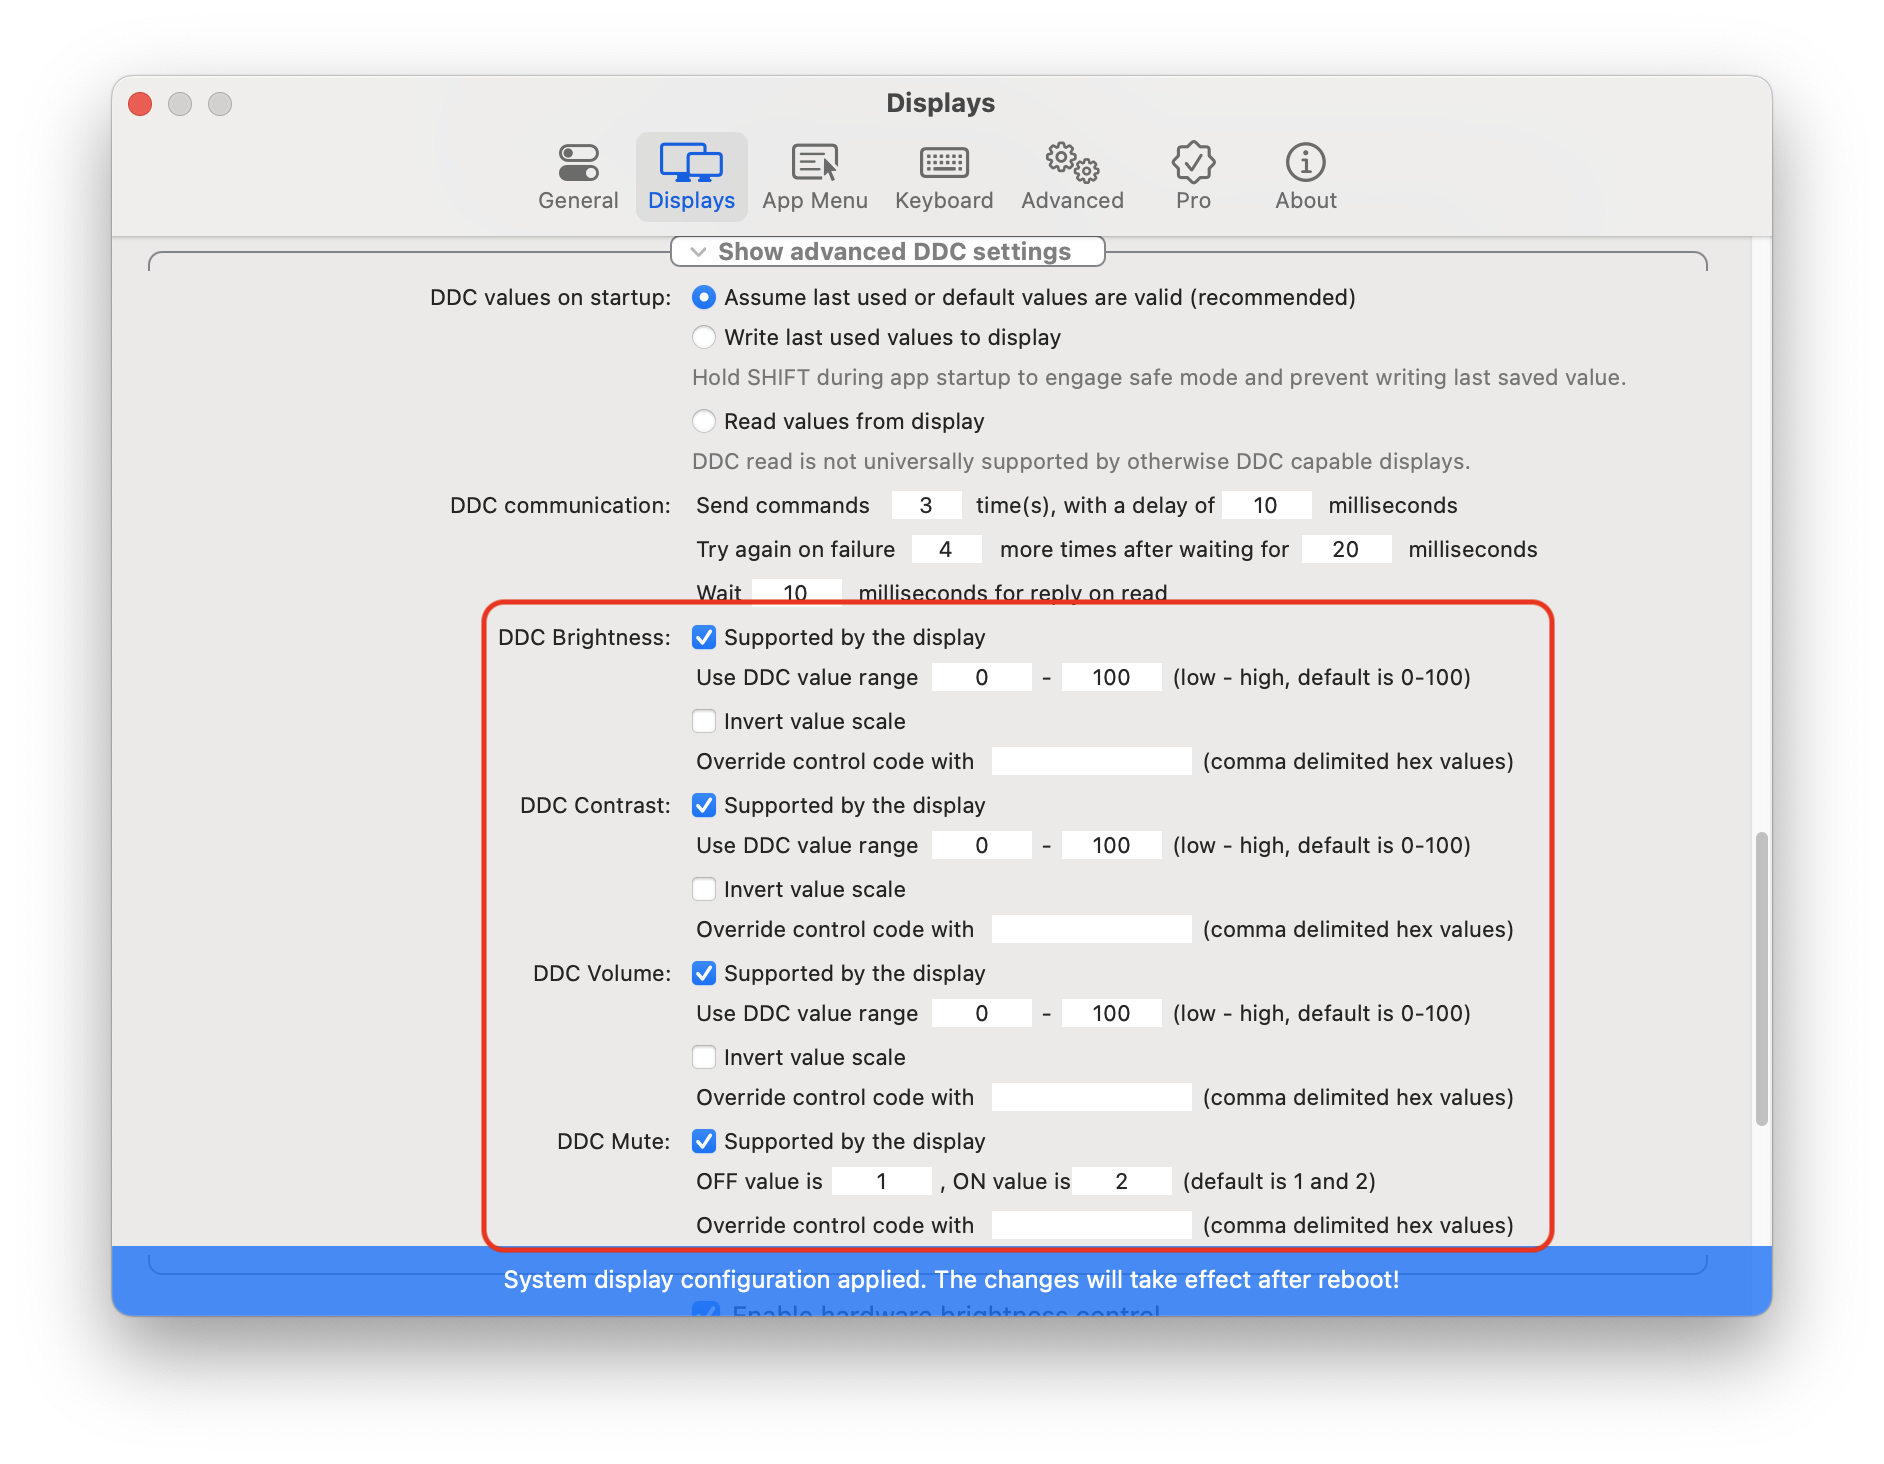Enable Invert value scale for DDC Contrast
Viewport: 1884px width, 1464px height.
click(705, 889)
